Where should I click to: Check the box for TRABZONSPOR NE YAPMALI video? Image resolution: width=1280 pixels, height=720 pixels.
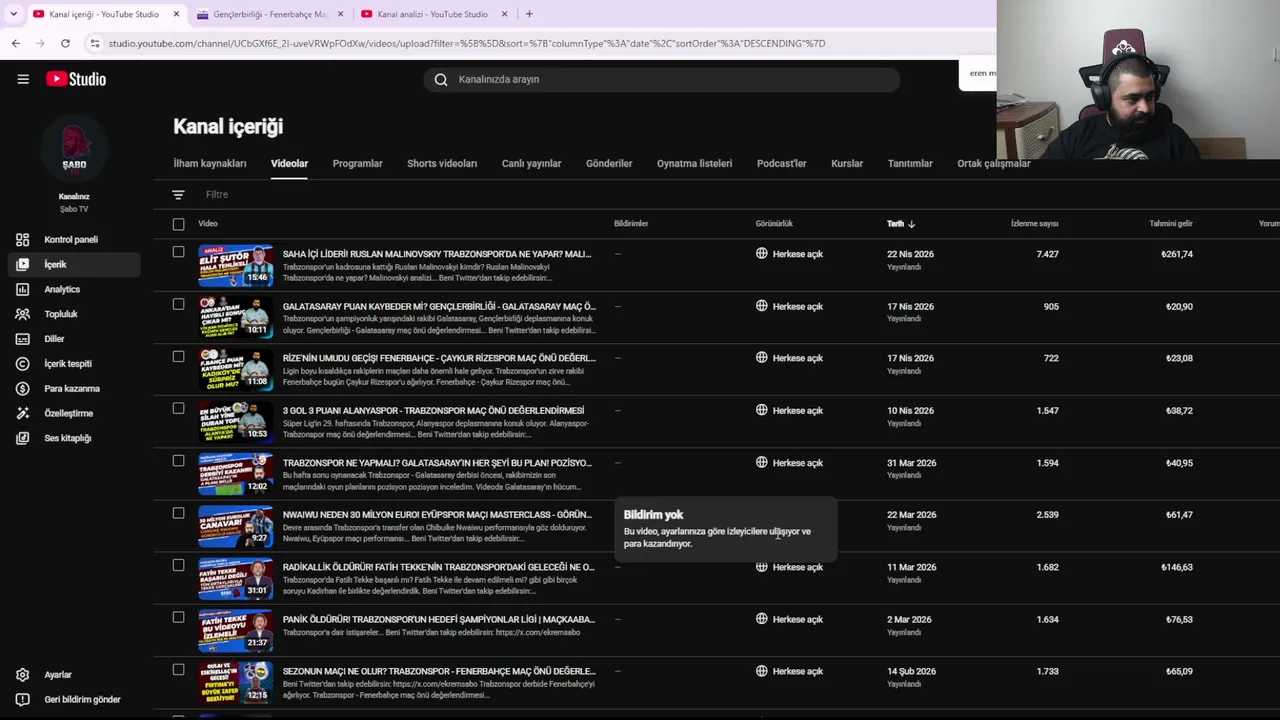point(178,461)
